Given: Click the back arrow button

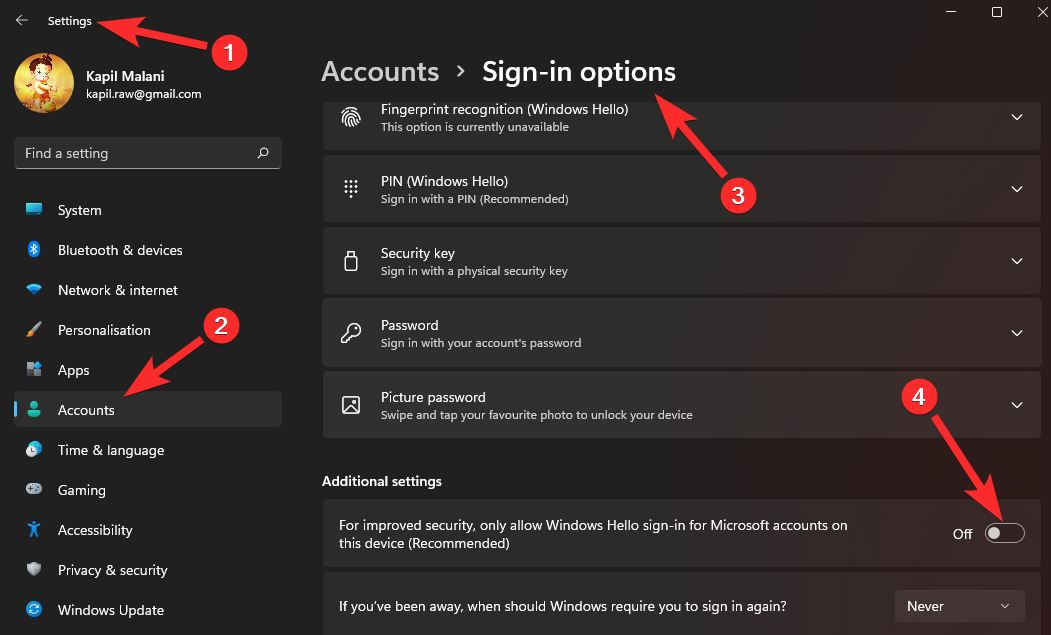Looking at the screenshot, I should [x=21, y=19].
